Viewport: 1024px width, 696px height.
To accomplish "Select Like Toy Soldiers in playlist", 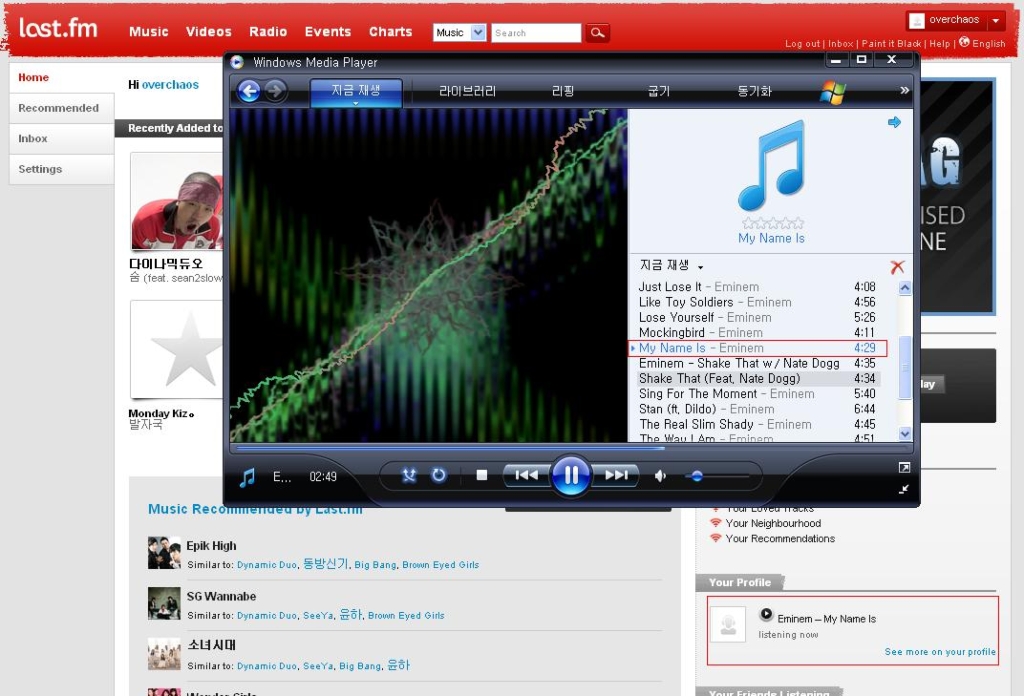I will click(757, 302).
